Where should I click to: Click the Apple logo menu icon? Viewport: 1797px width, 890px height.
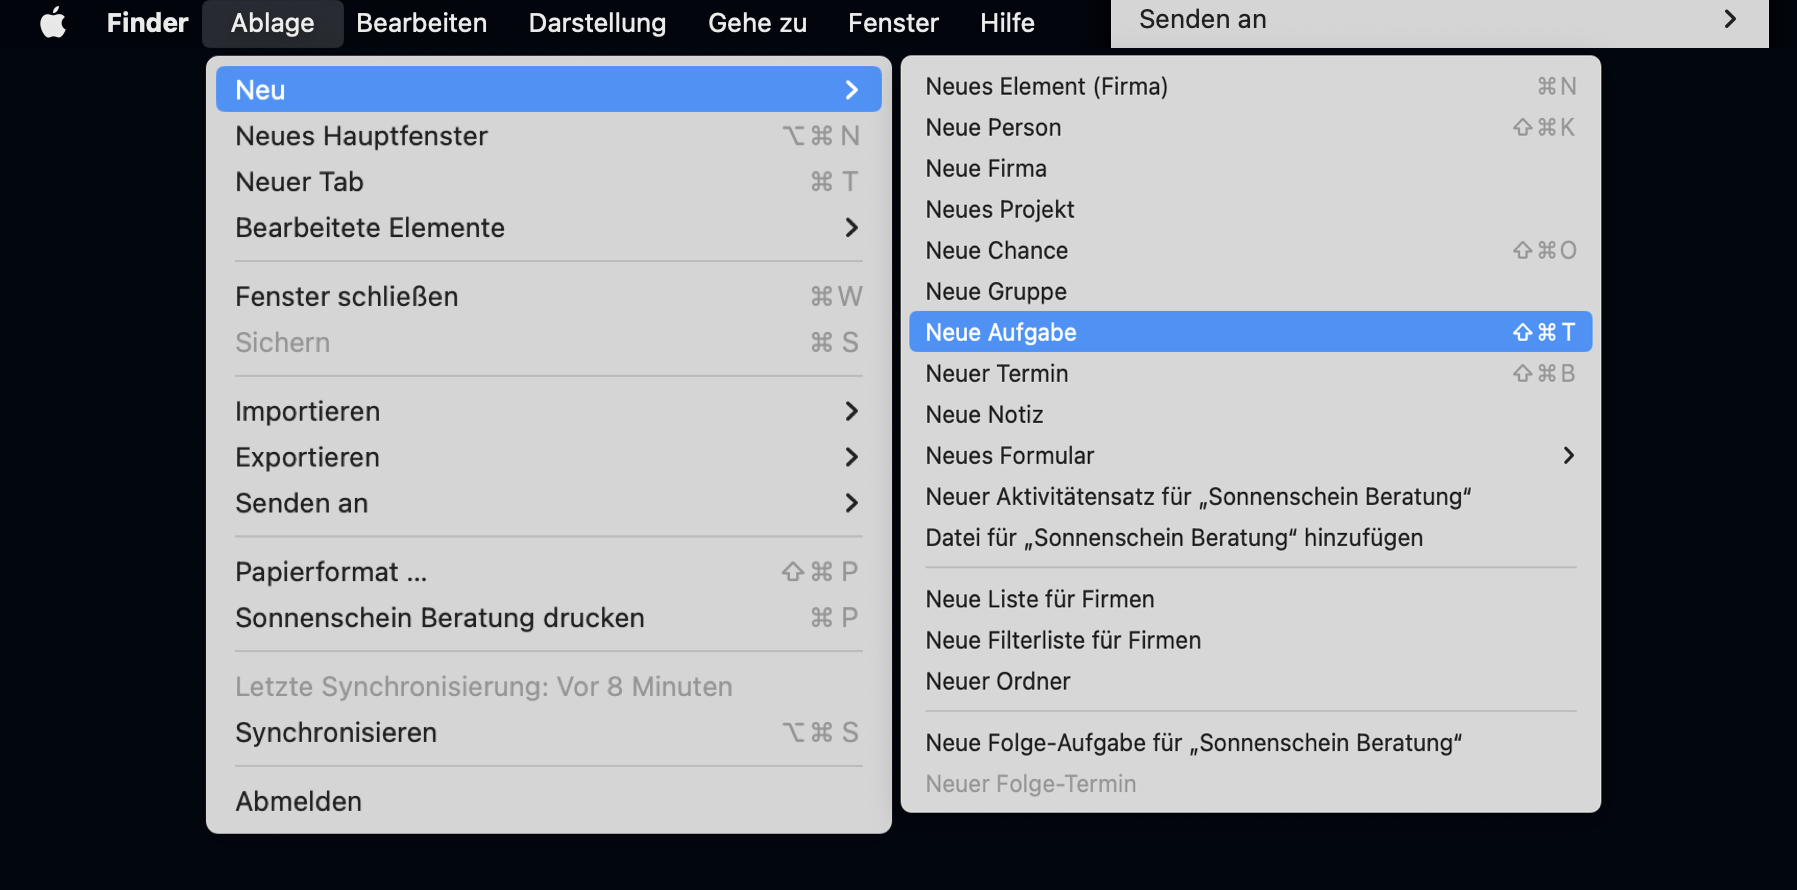pyautogui.click(x=53, y=22)
